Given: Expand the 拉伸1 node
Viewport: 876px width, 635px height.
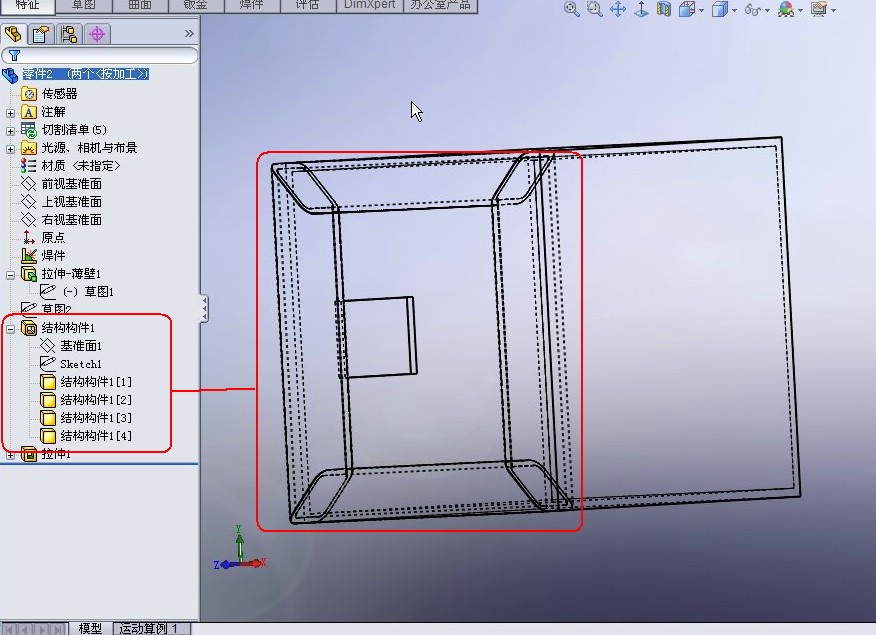Looking at the screenshot, I should 10,455.
